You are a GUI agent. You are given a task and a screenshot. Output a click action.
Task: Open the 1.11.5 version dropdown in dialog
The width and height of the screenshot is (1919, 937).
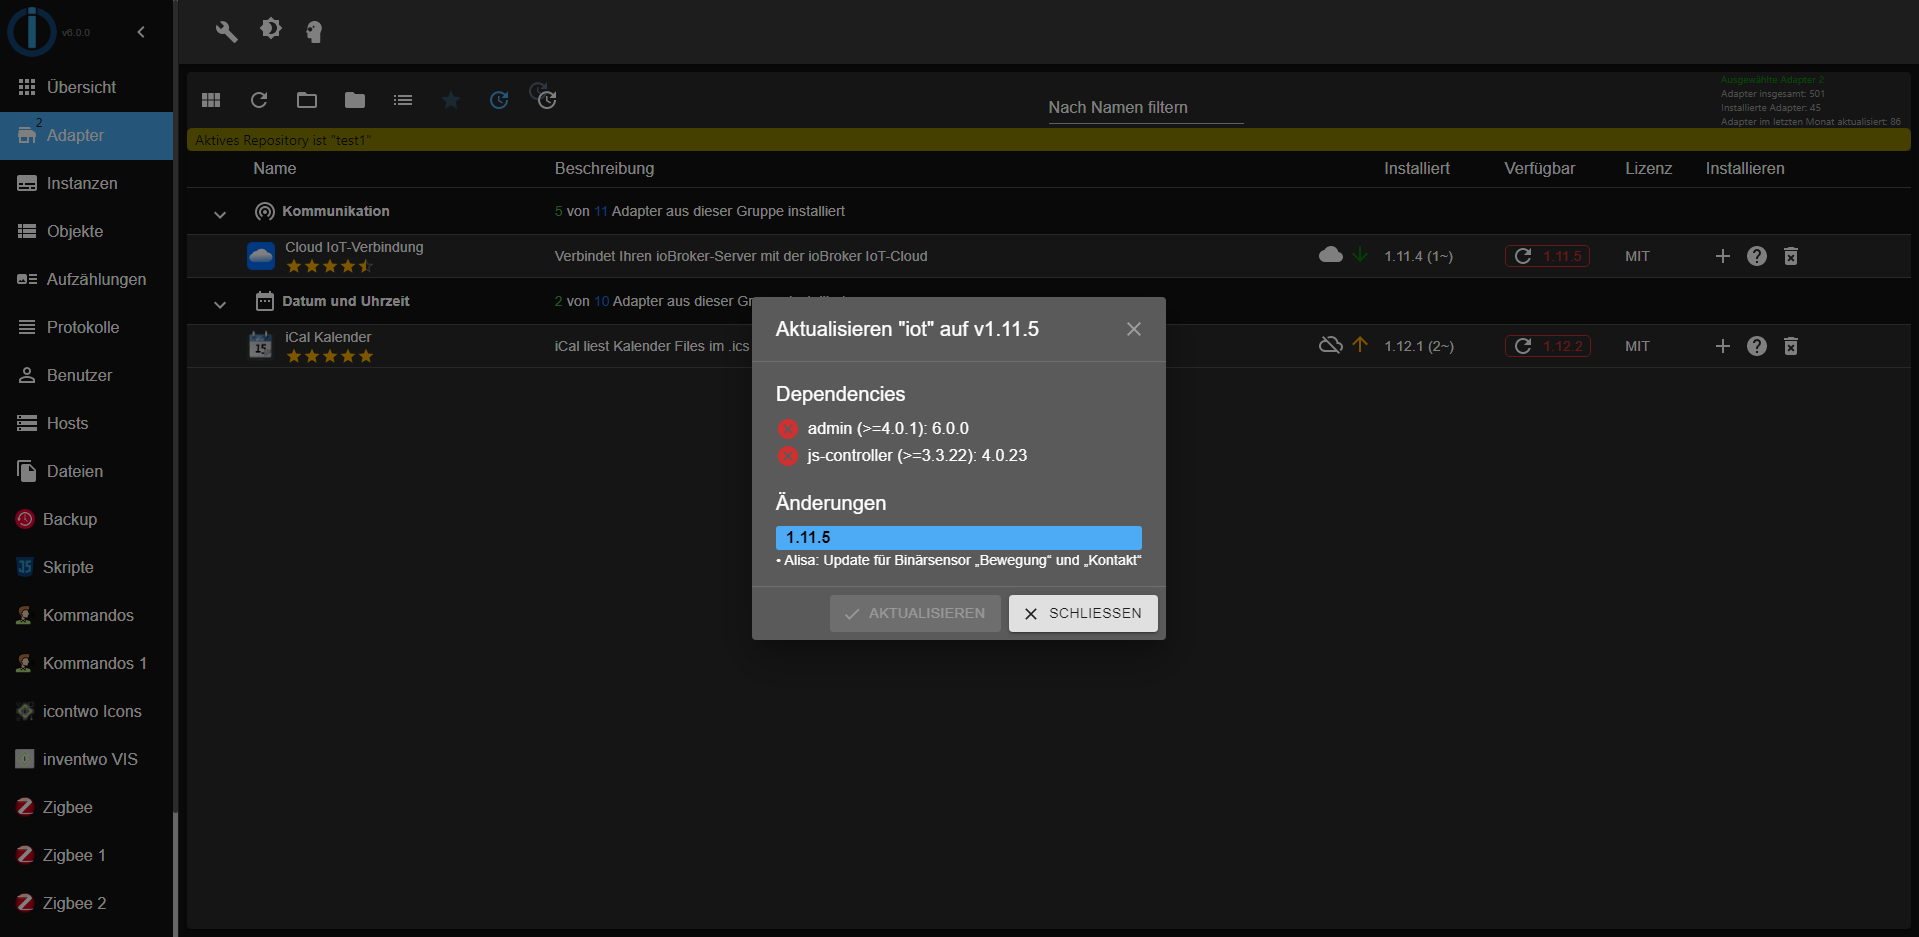[x=957, y=537]
